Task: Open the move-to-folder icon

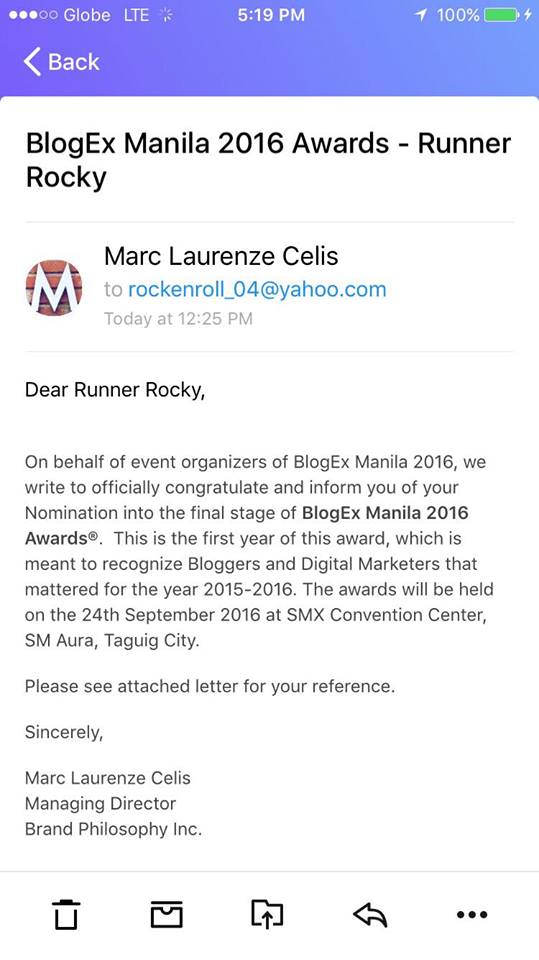Action: (268, 914)
